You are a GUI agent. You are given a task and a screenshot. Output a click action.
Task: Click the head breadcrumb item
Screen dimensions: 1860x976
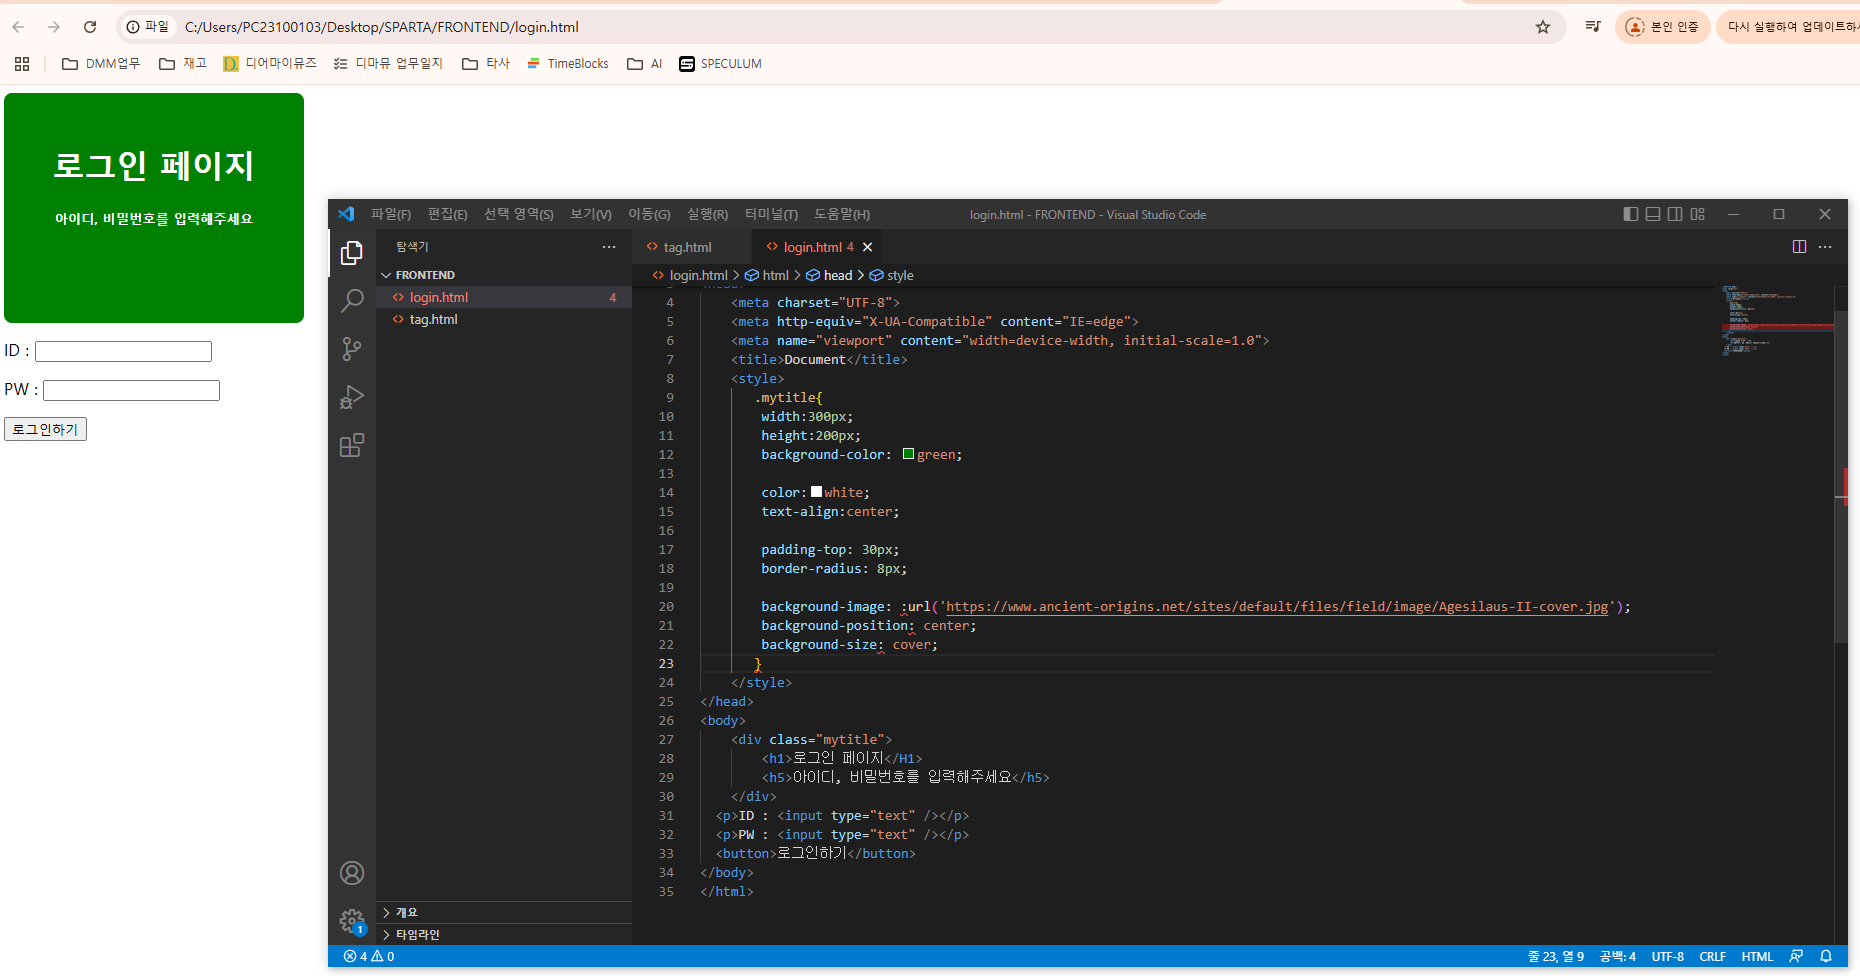(x=830, y=275)
